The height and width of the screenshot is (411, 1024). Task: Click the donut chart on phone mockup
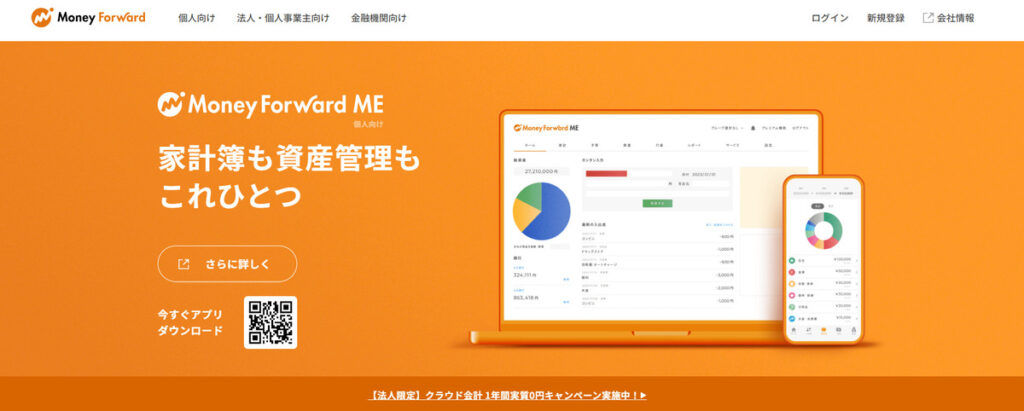click(x=824, y=231)
